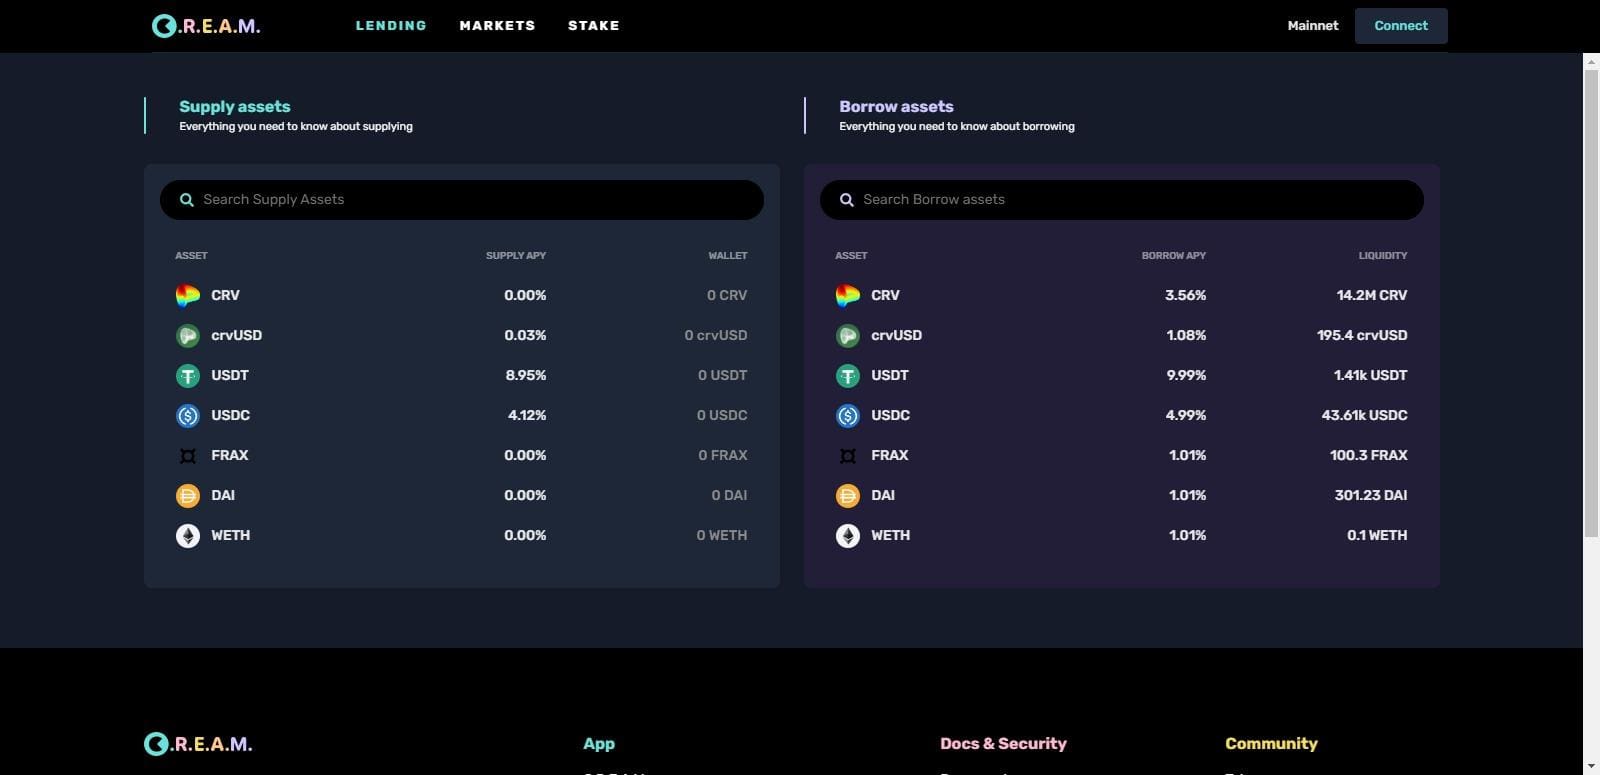Click the DAI icon in Borrow assets
The image size is (1600, 775).
848,496
